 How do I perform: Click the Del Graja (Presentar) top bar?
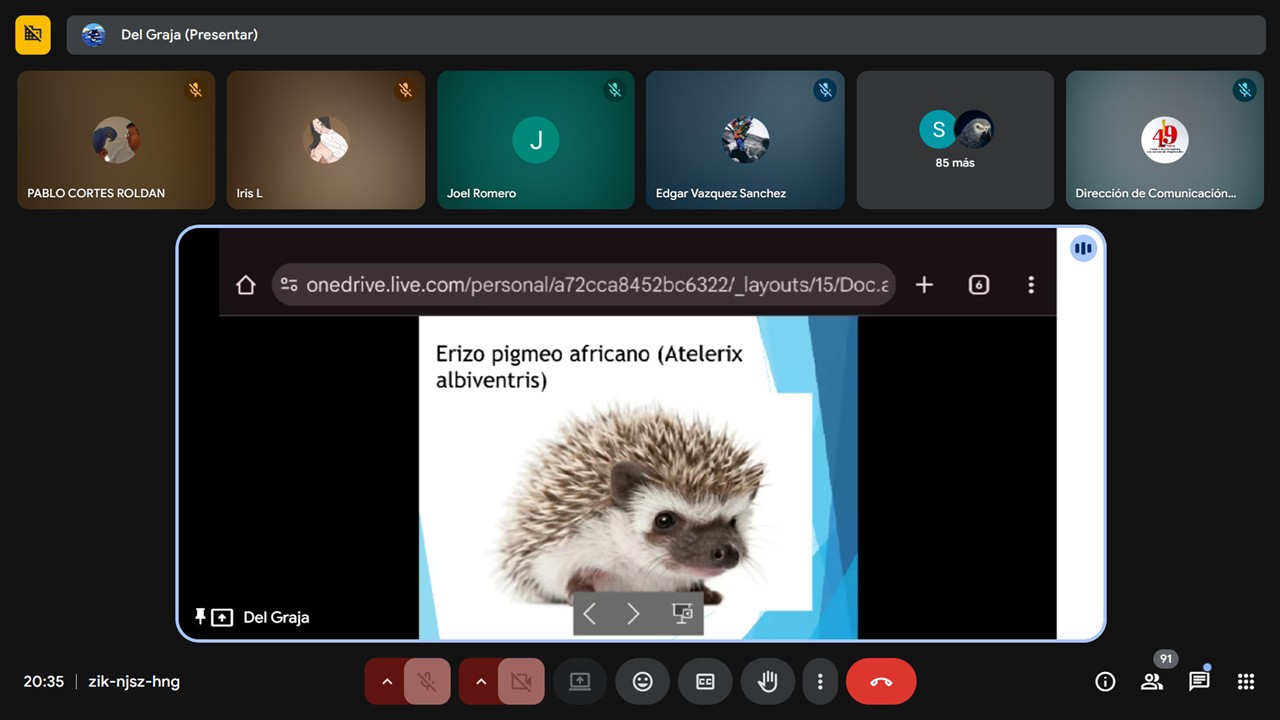(665, 35)
